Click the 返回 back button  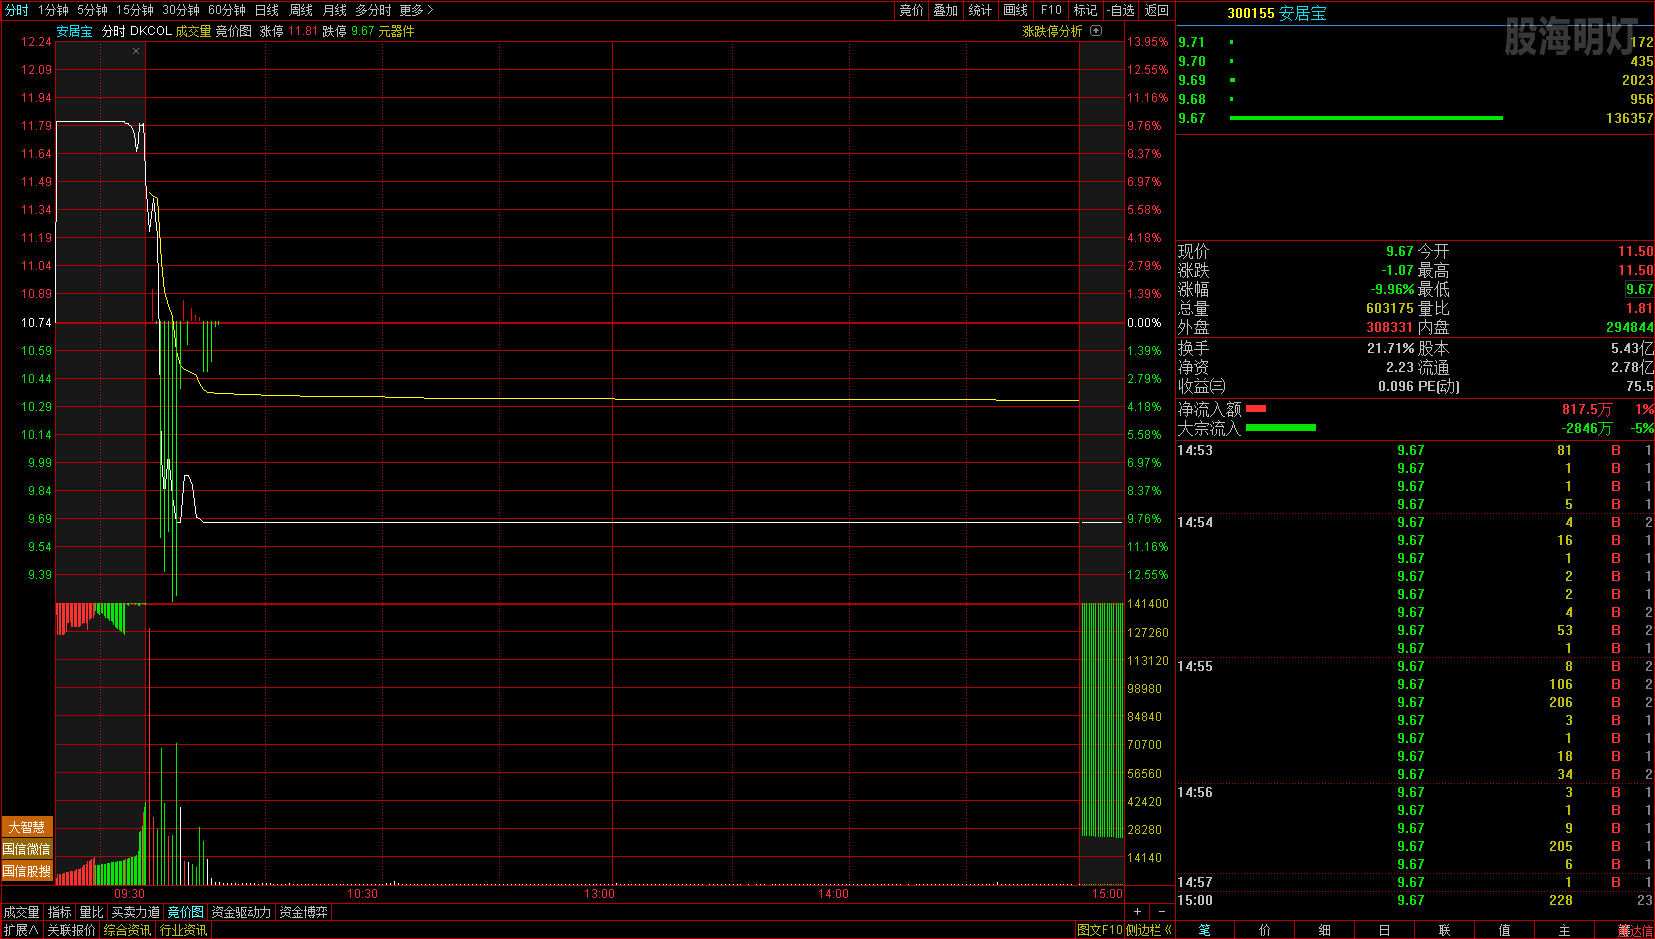click(1157, 10)
